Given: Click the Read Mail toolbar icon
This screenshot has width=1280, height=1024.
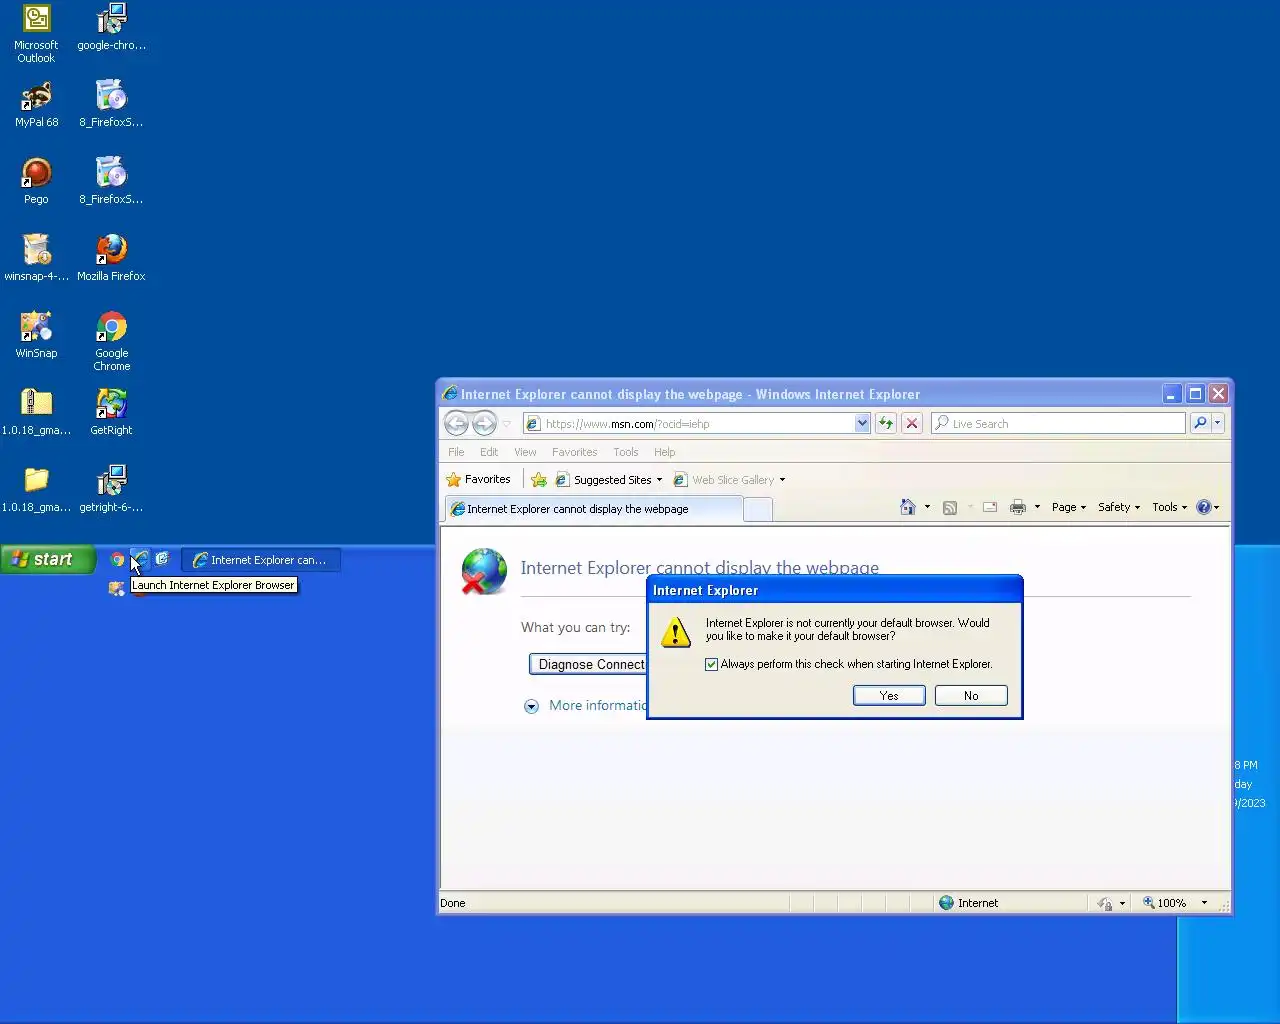Looking at the screenshot, I should 990,507.
